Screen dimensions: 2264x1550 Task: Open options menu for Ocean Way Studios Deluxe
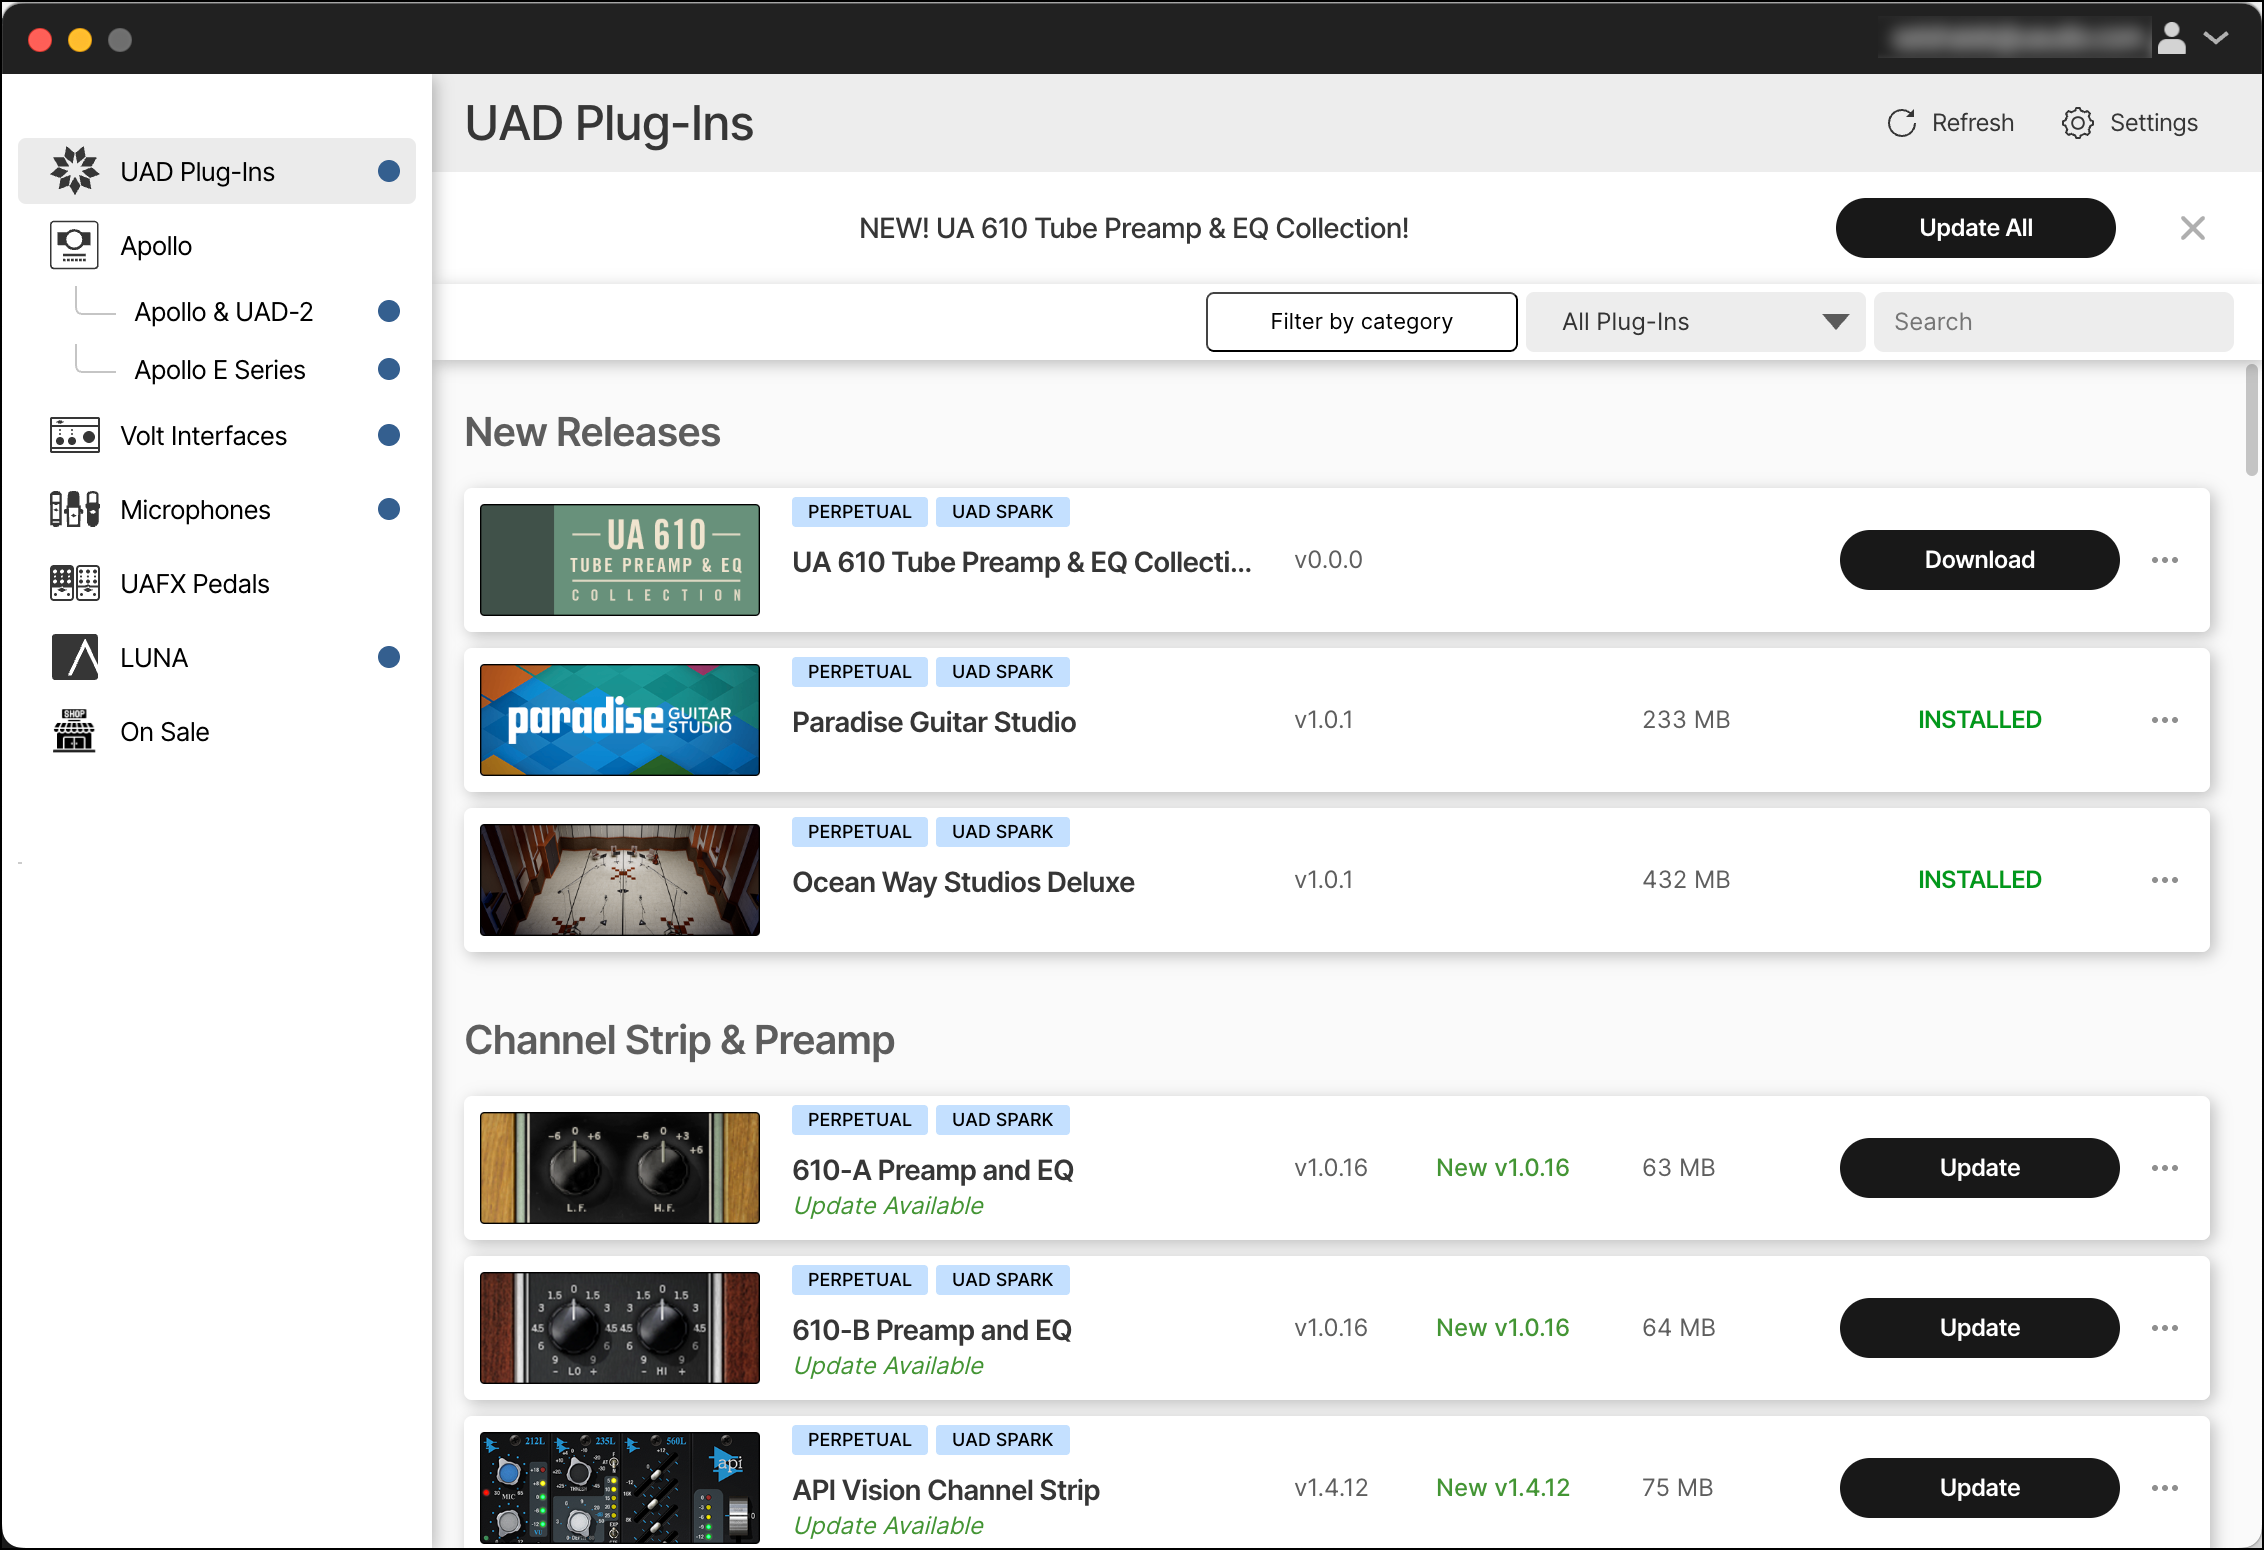(2164, 880)
